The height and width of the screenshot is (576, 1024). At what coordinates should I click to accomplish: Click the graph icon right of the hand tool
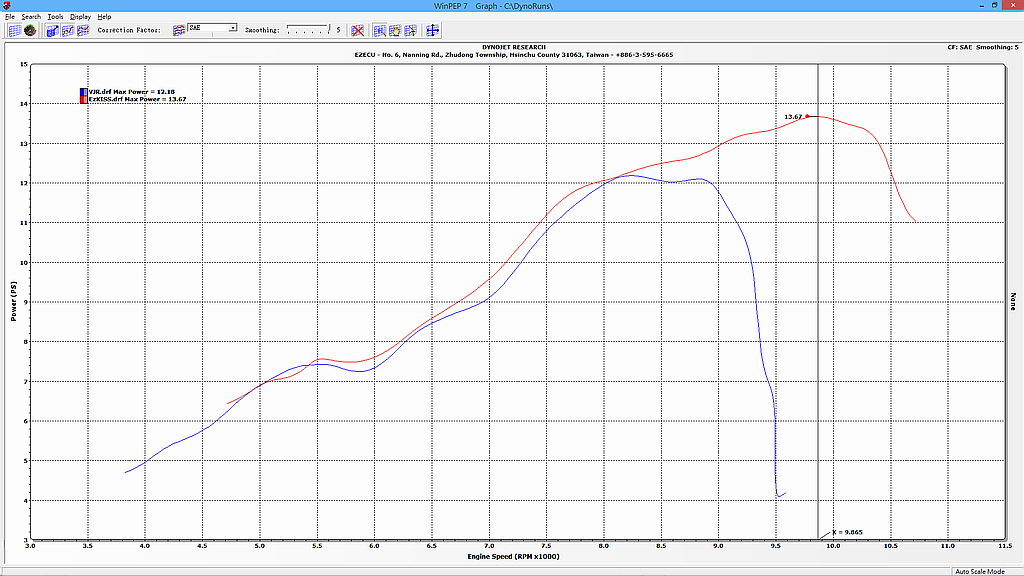click(x=412, y=30)
